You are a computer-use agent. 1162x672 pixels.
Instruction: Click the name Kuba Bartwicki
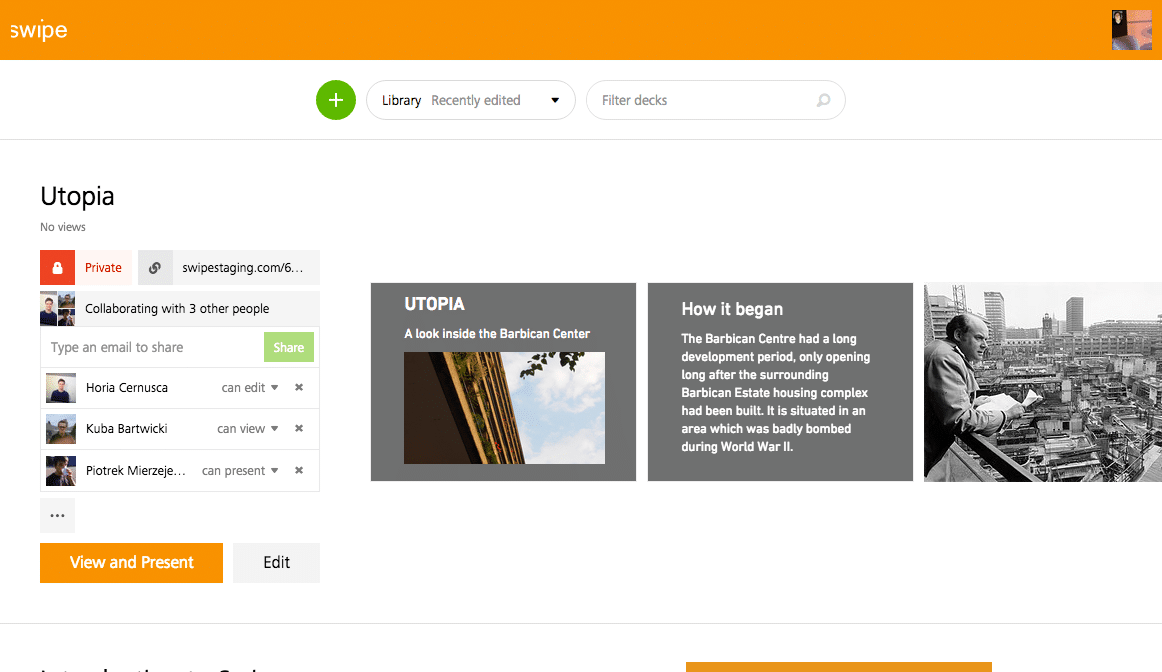click(x=127, y=428)
